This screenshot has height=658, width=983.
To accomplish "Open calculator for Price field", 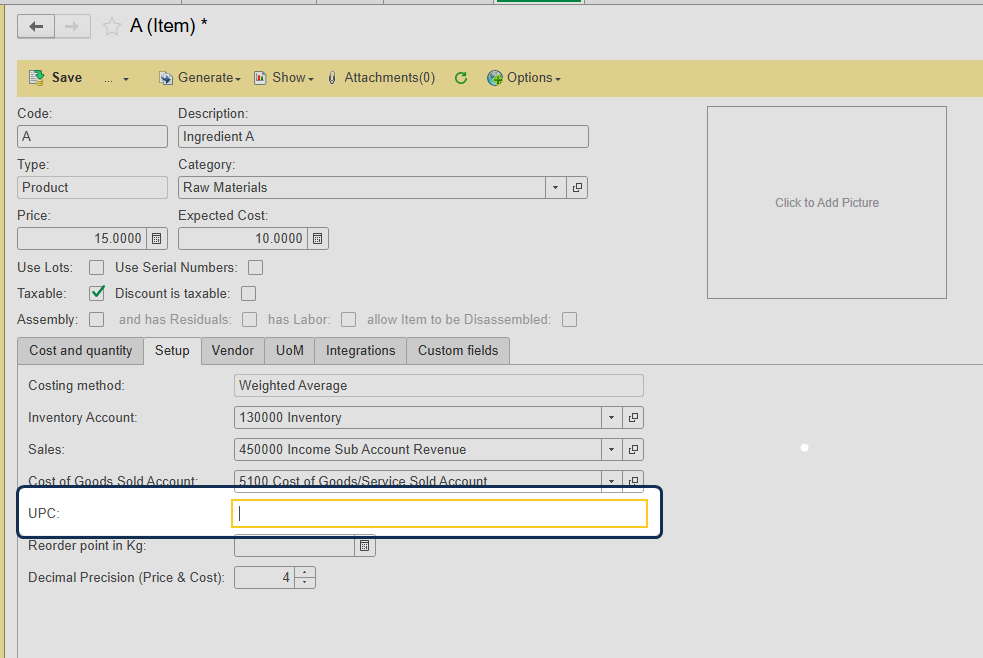I will pos(157,239).
